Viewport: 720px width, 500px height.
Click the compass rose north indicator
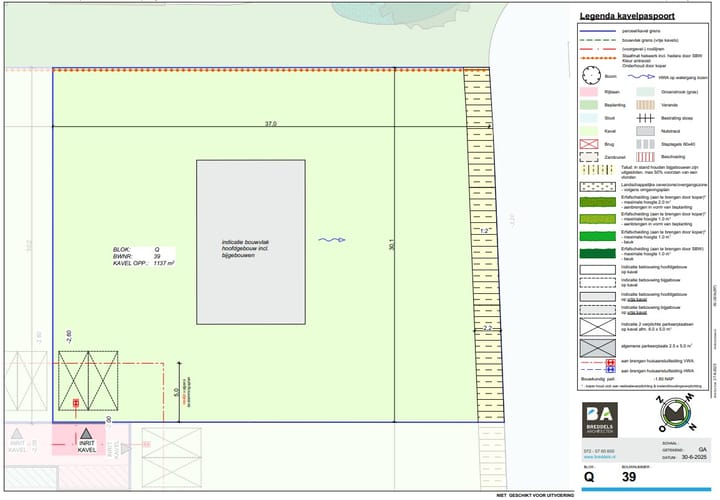pos(677,413)
